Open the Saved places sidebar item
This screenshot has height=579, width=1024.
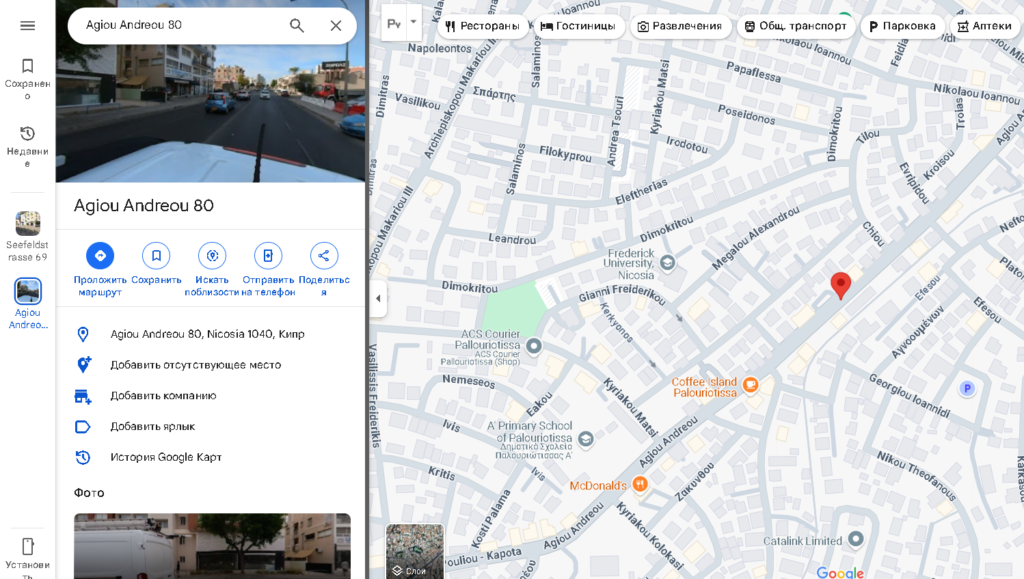pyautogui.click(x=27, y=79)
